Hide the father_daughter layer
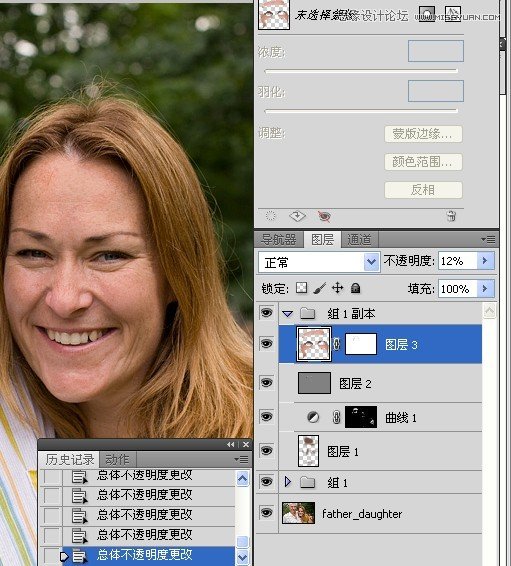 point(267,513)
